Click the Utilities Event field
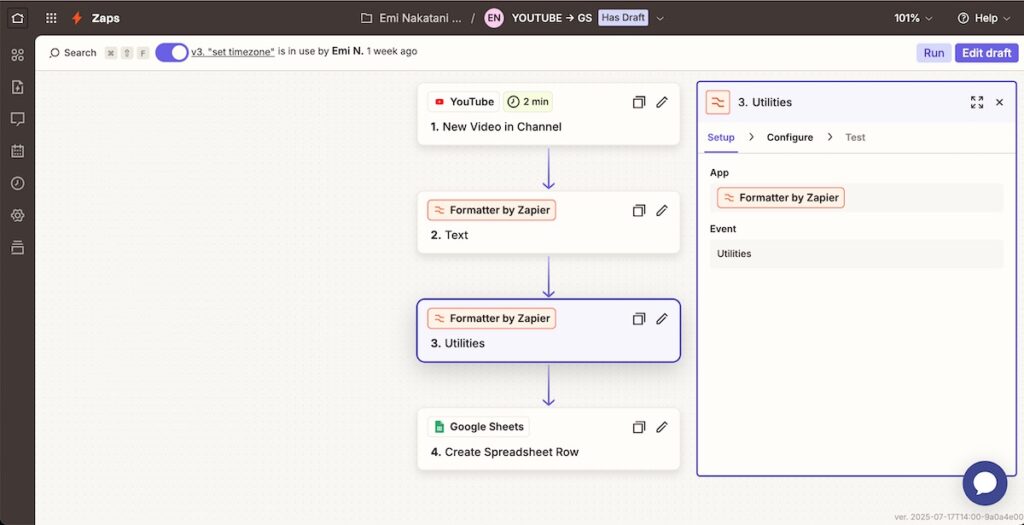Image resolution: width=1024 pixels, height=525 pixels. tap(856, 253)
